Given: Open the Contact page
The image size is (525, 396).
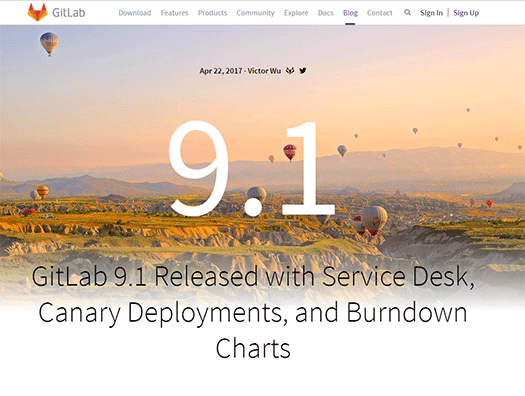Looking at the screenshot, I should coord(379,13).
